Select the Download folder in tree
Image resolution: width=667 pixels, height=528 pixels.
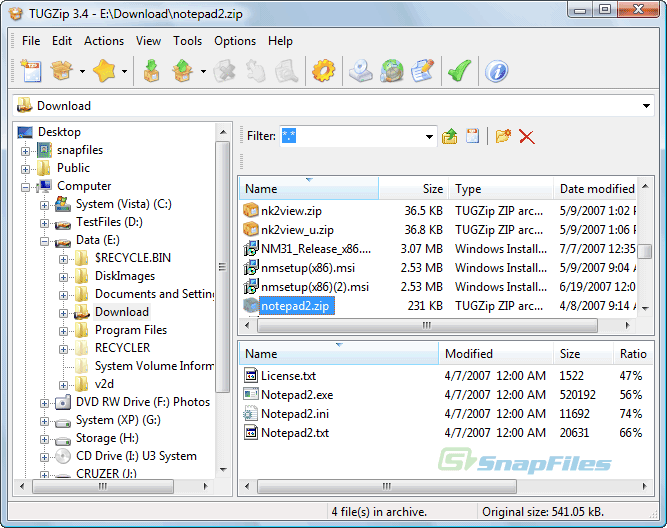(122, 312)
